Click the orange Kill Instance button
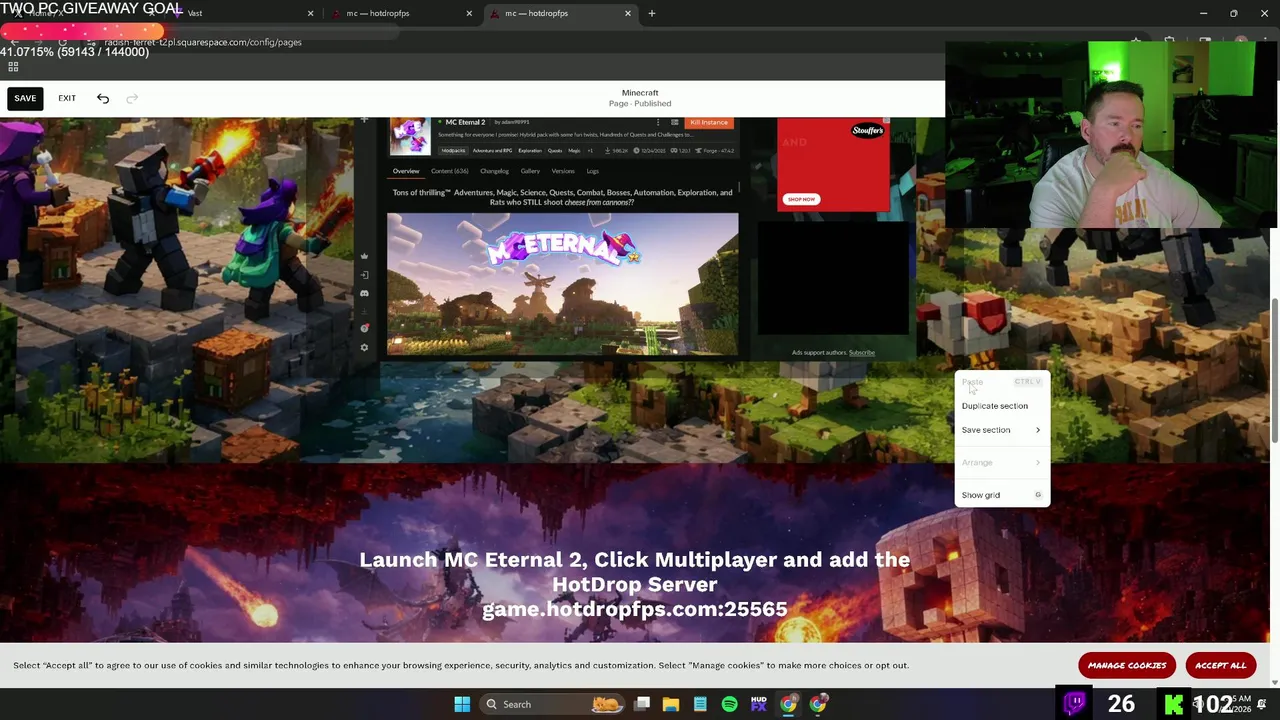This screenshot has width=1280, height=720. (x=709, y=122)
